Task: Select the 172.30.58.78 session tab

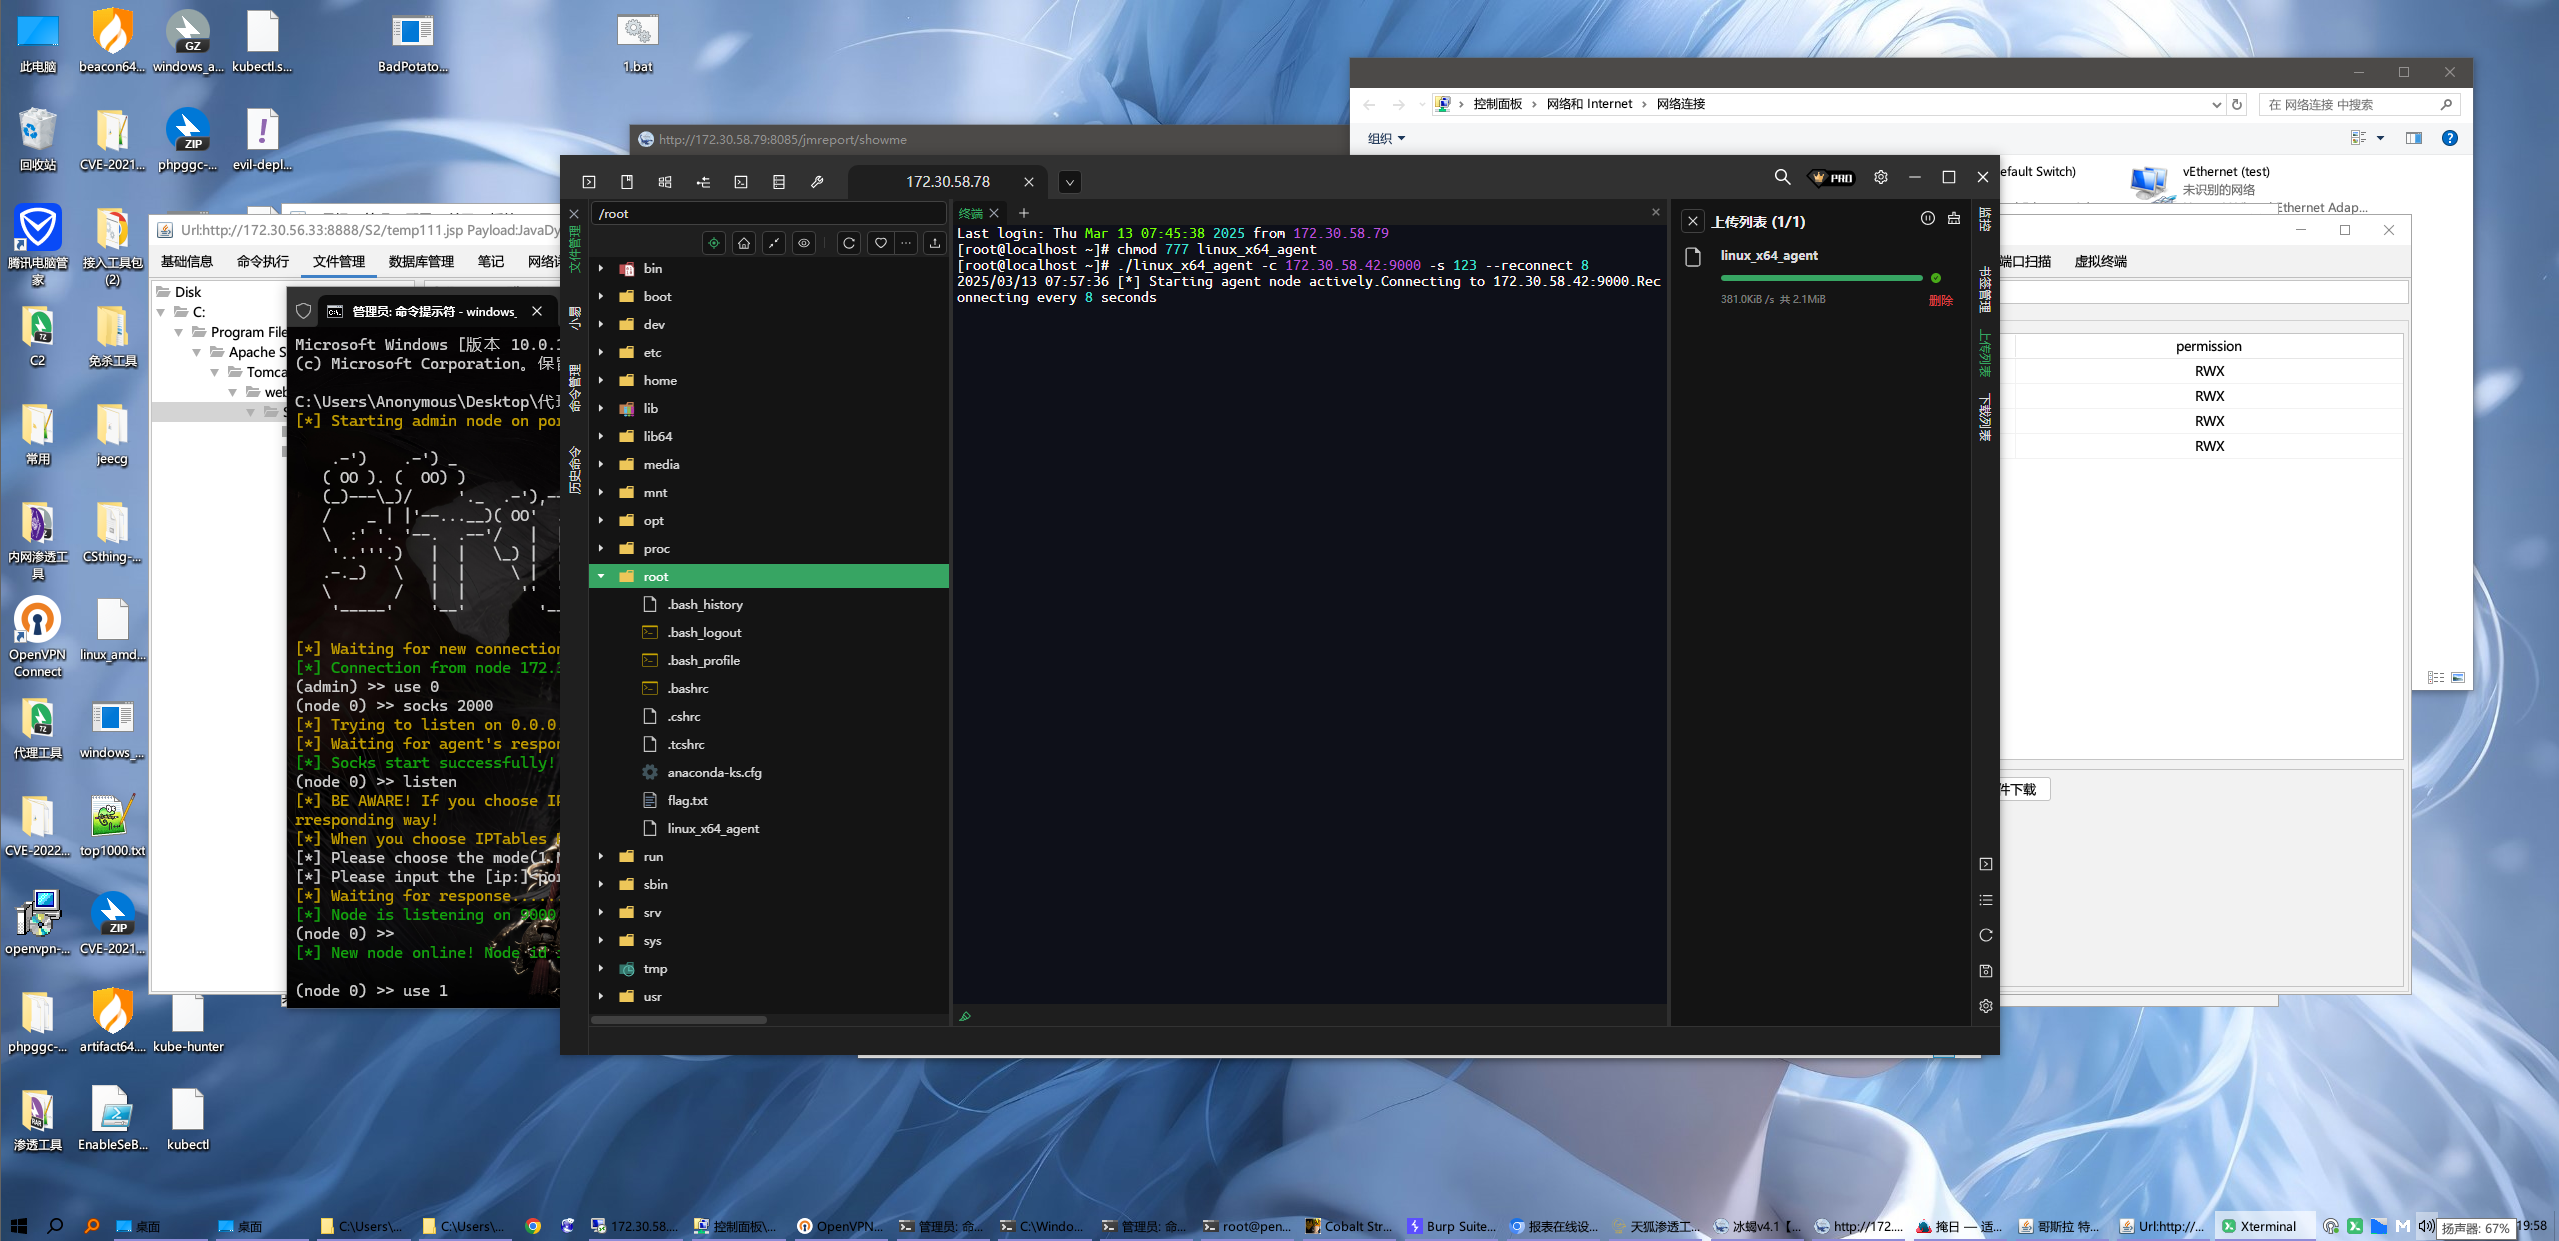Action: pos(947,182)
